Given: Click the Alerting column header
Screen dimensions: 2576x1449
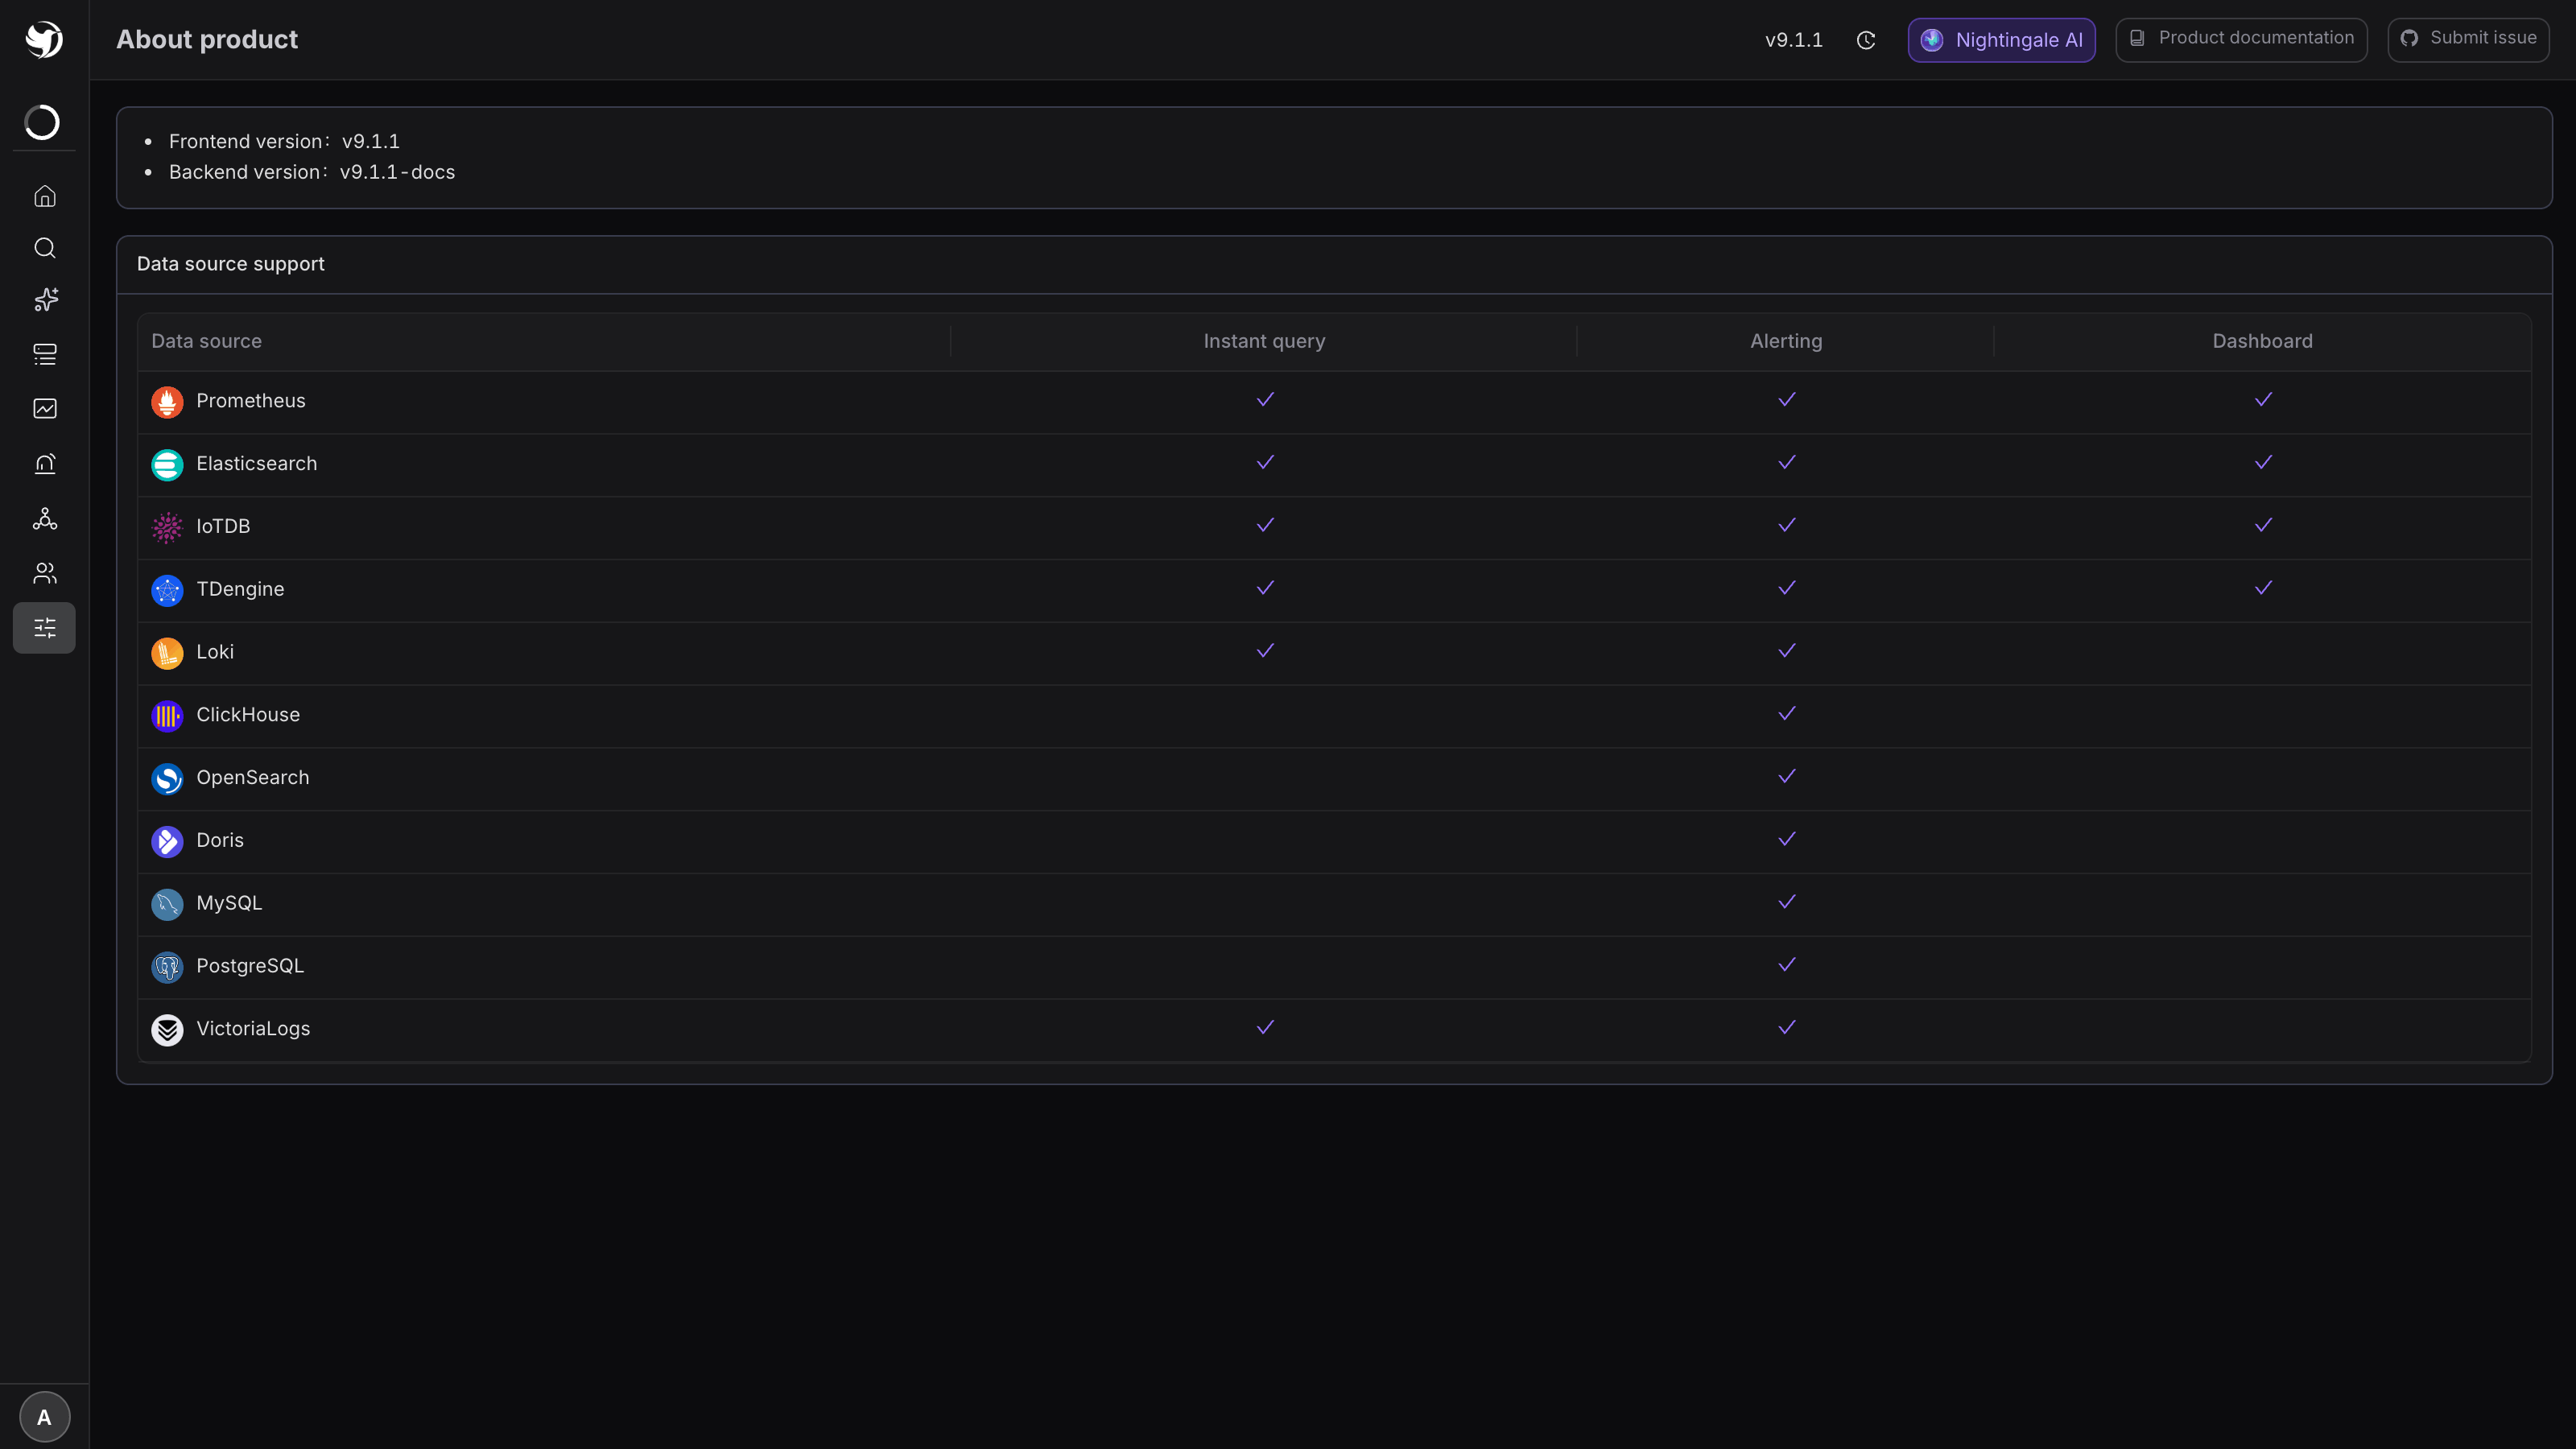Looking at the screenshot, I should [x=1786, y=341].
